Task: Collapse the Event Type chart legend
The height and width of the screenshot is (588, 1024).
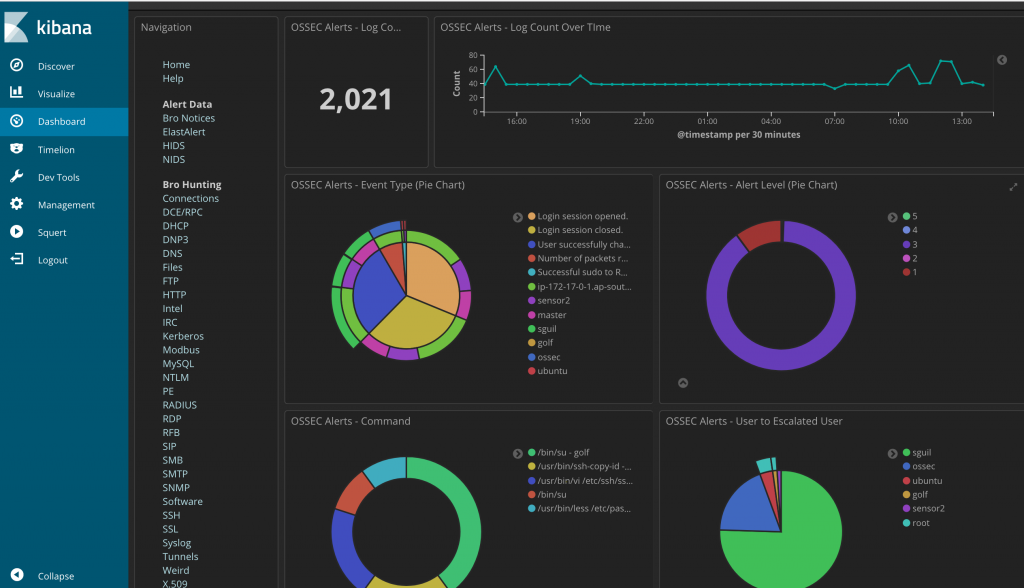Action: click(x=517, y=216)
